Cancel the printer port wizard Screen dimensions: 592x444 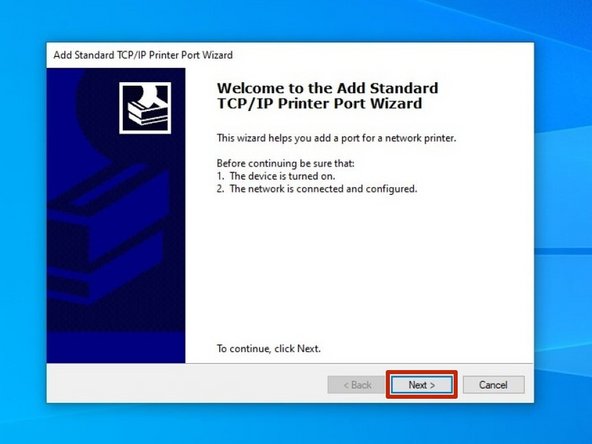pyautogui.click(x=493, y=385)
